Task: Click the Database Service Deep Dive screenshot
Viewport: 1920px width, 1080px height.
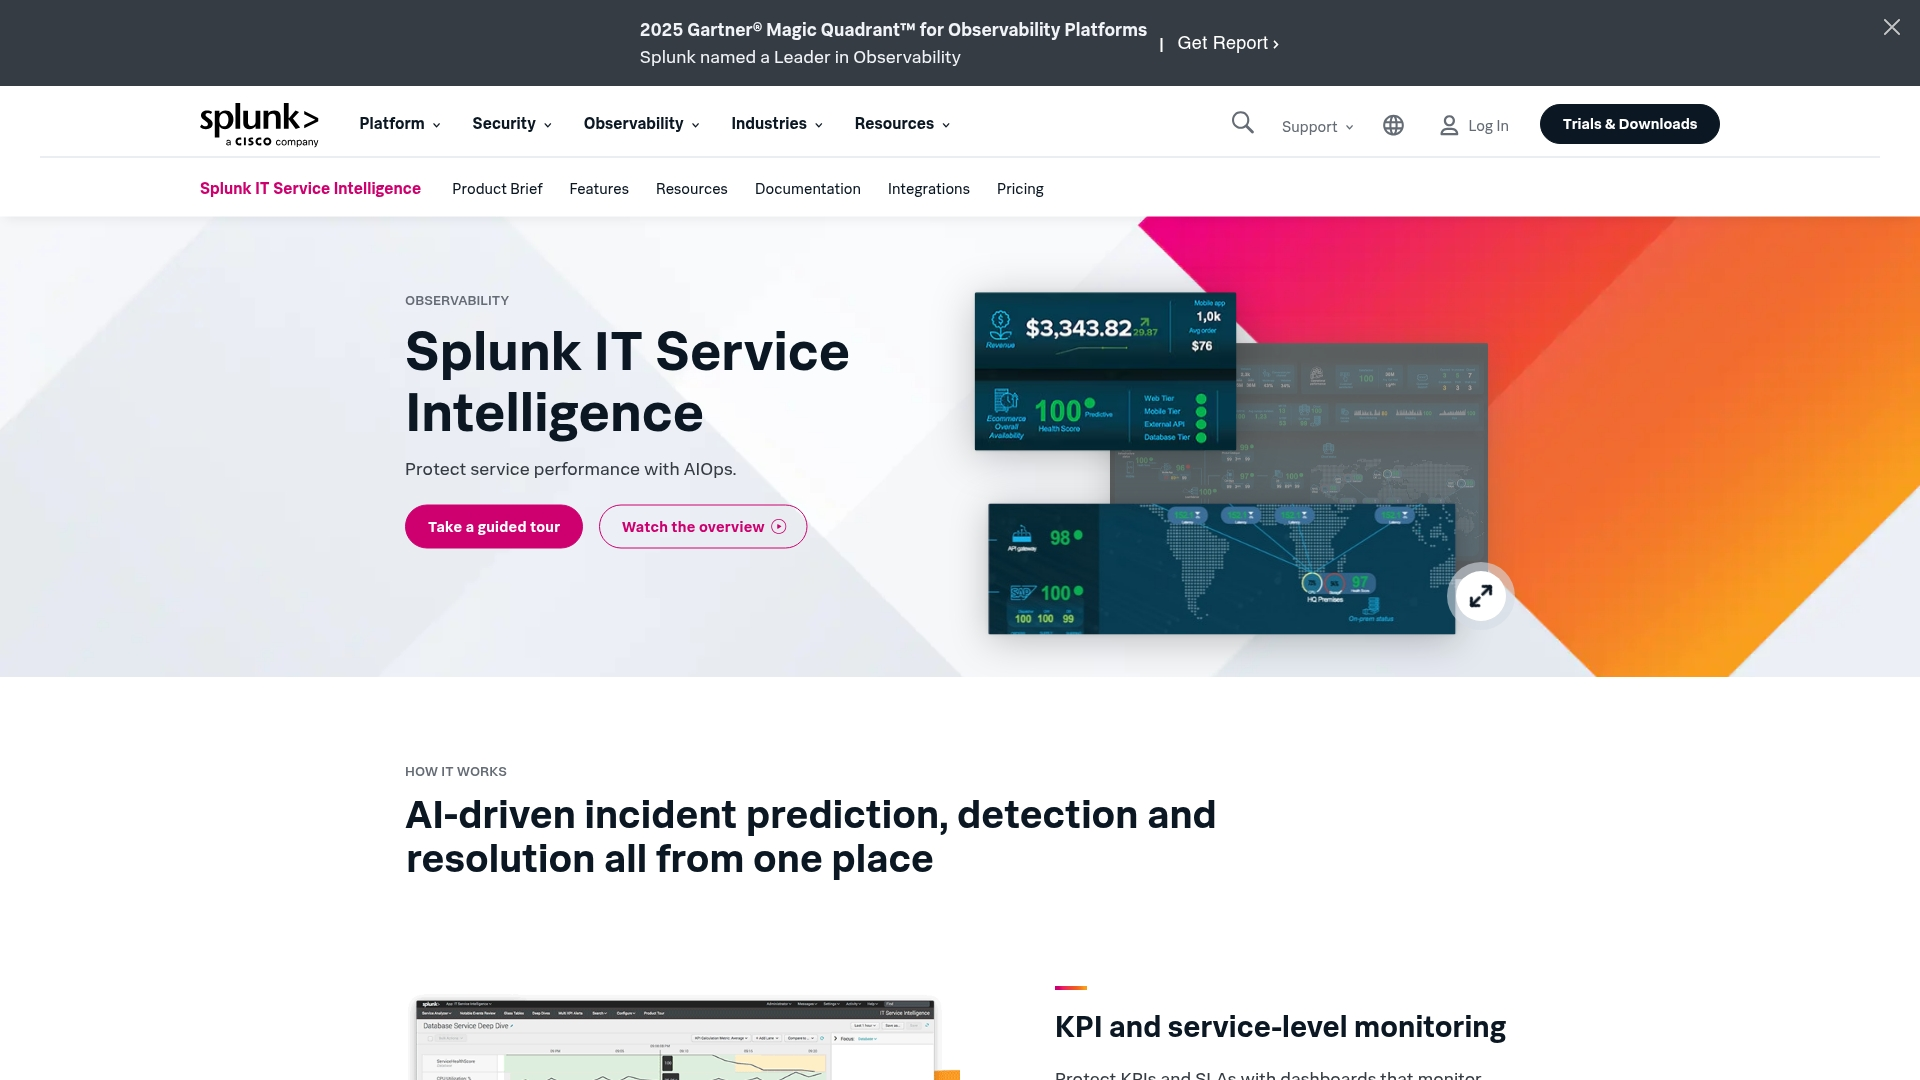Action: [675, 1040]
